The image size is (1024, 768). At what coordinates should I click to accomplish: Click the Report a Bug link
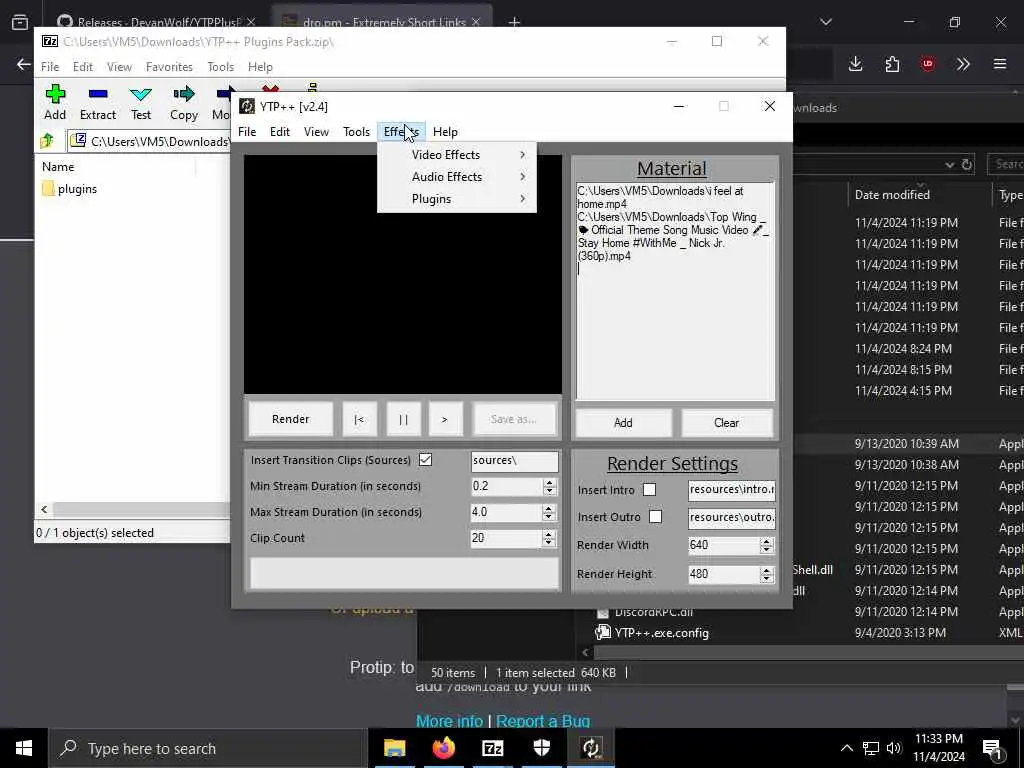tap(543, 721)
